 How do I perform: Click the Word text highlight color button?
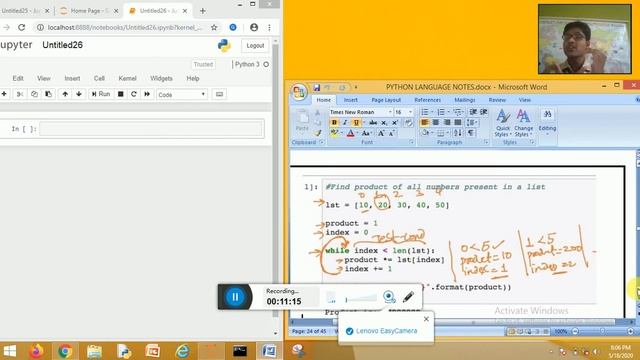tap(334, 133)
